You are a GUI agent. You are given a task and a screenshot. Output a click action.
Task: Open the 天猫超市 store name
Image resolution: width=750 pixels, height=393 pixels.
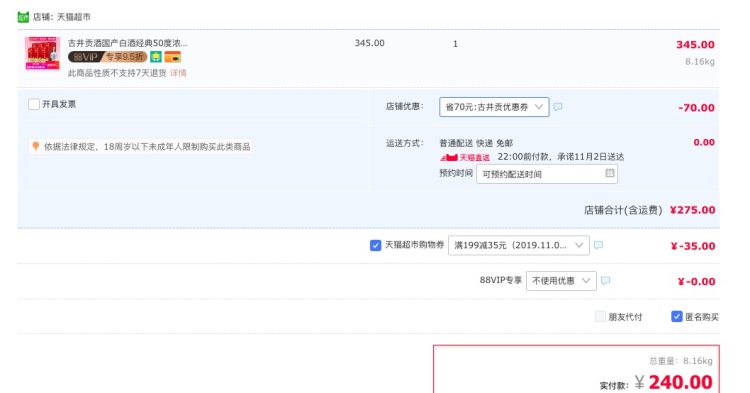point(74,17)
